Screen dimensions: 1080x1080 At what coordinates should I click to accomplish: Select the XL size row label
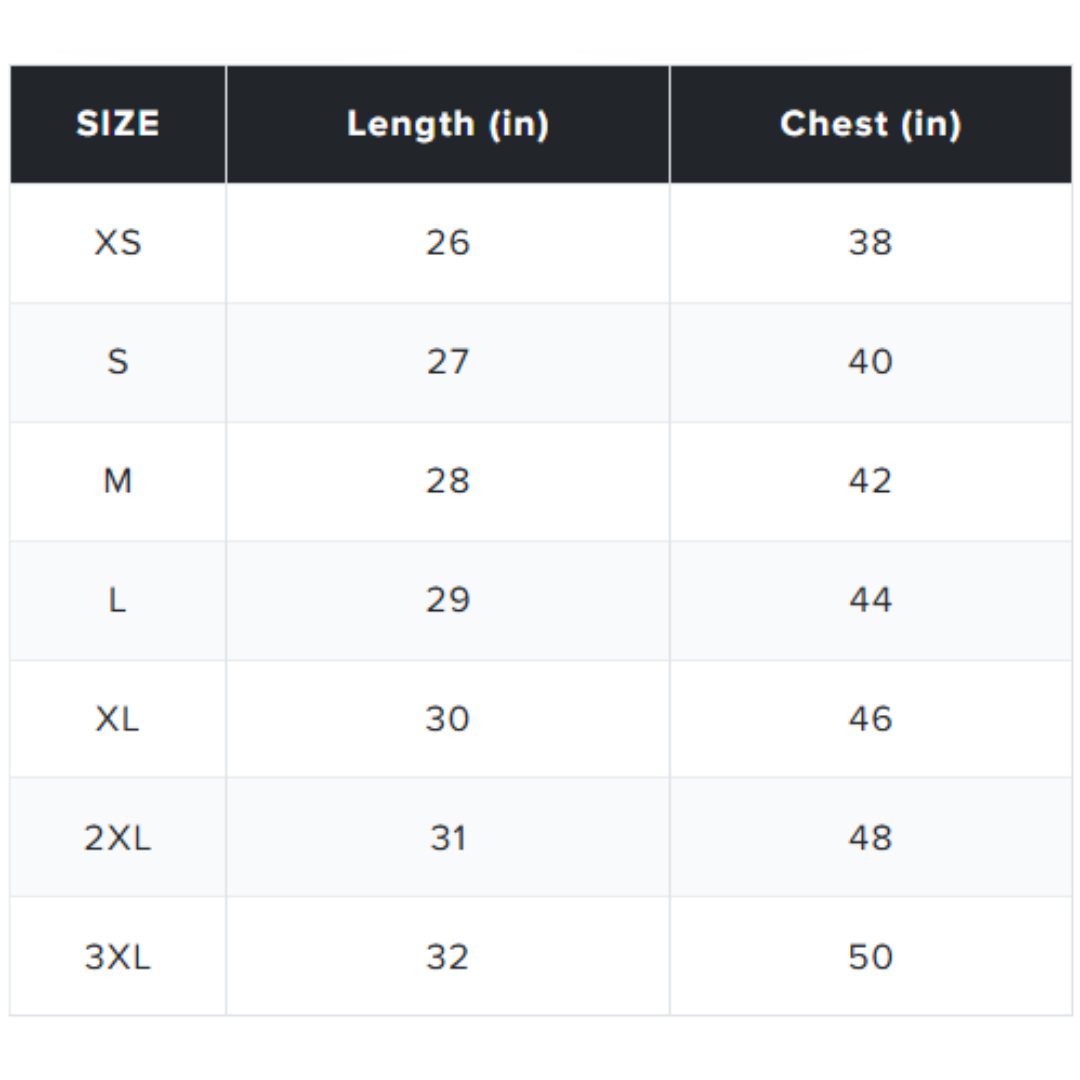point(118,719)
